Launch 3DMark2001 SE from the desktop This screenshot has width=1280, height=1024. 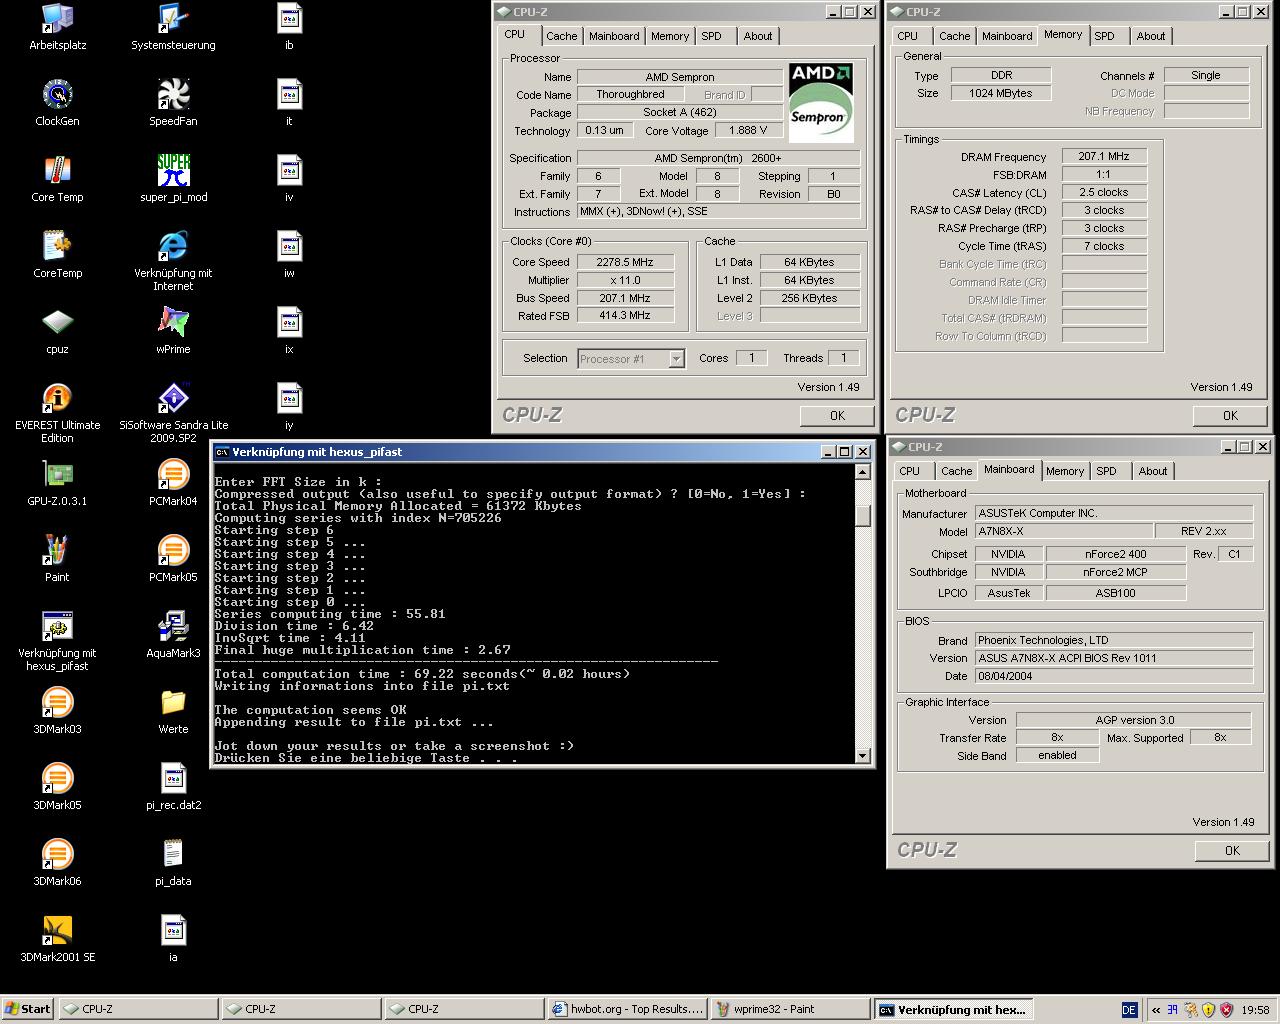pos(57,938)
